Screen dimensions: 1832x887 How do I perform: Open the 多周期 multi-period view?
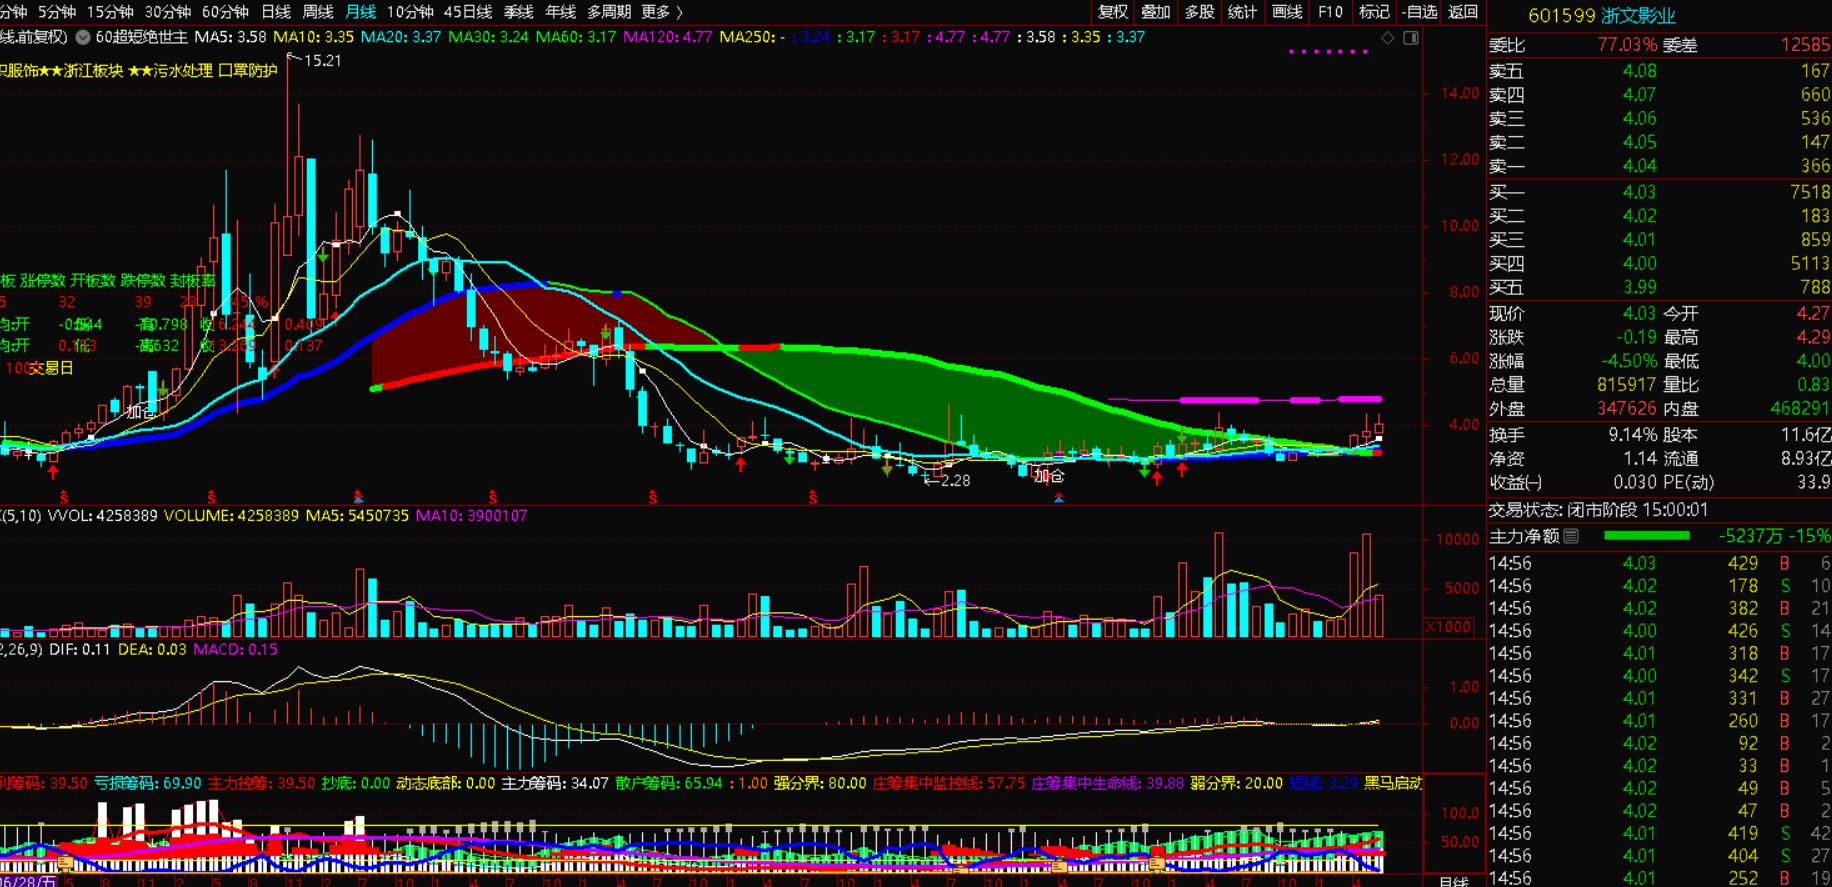[609, 12]
